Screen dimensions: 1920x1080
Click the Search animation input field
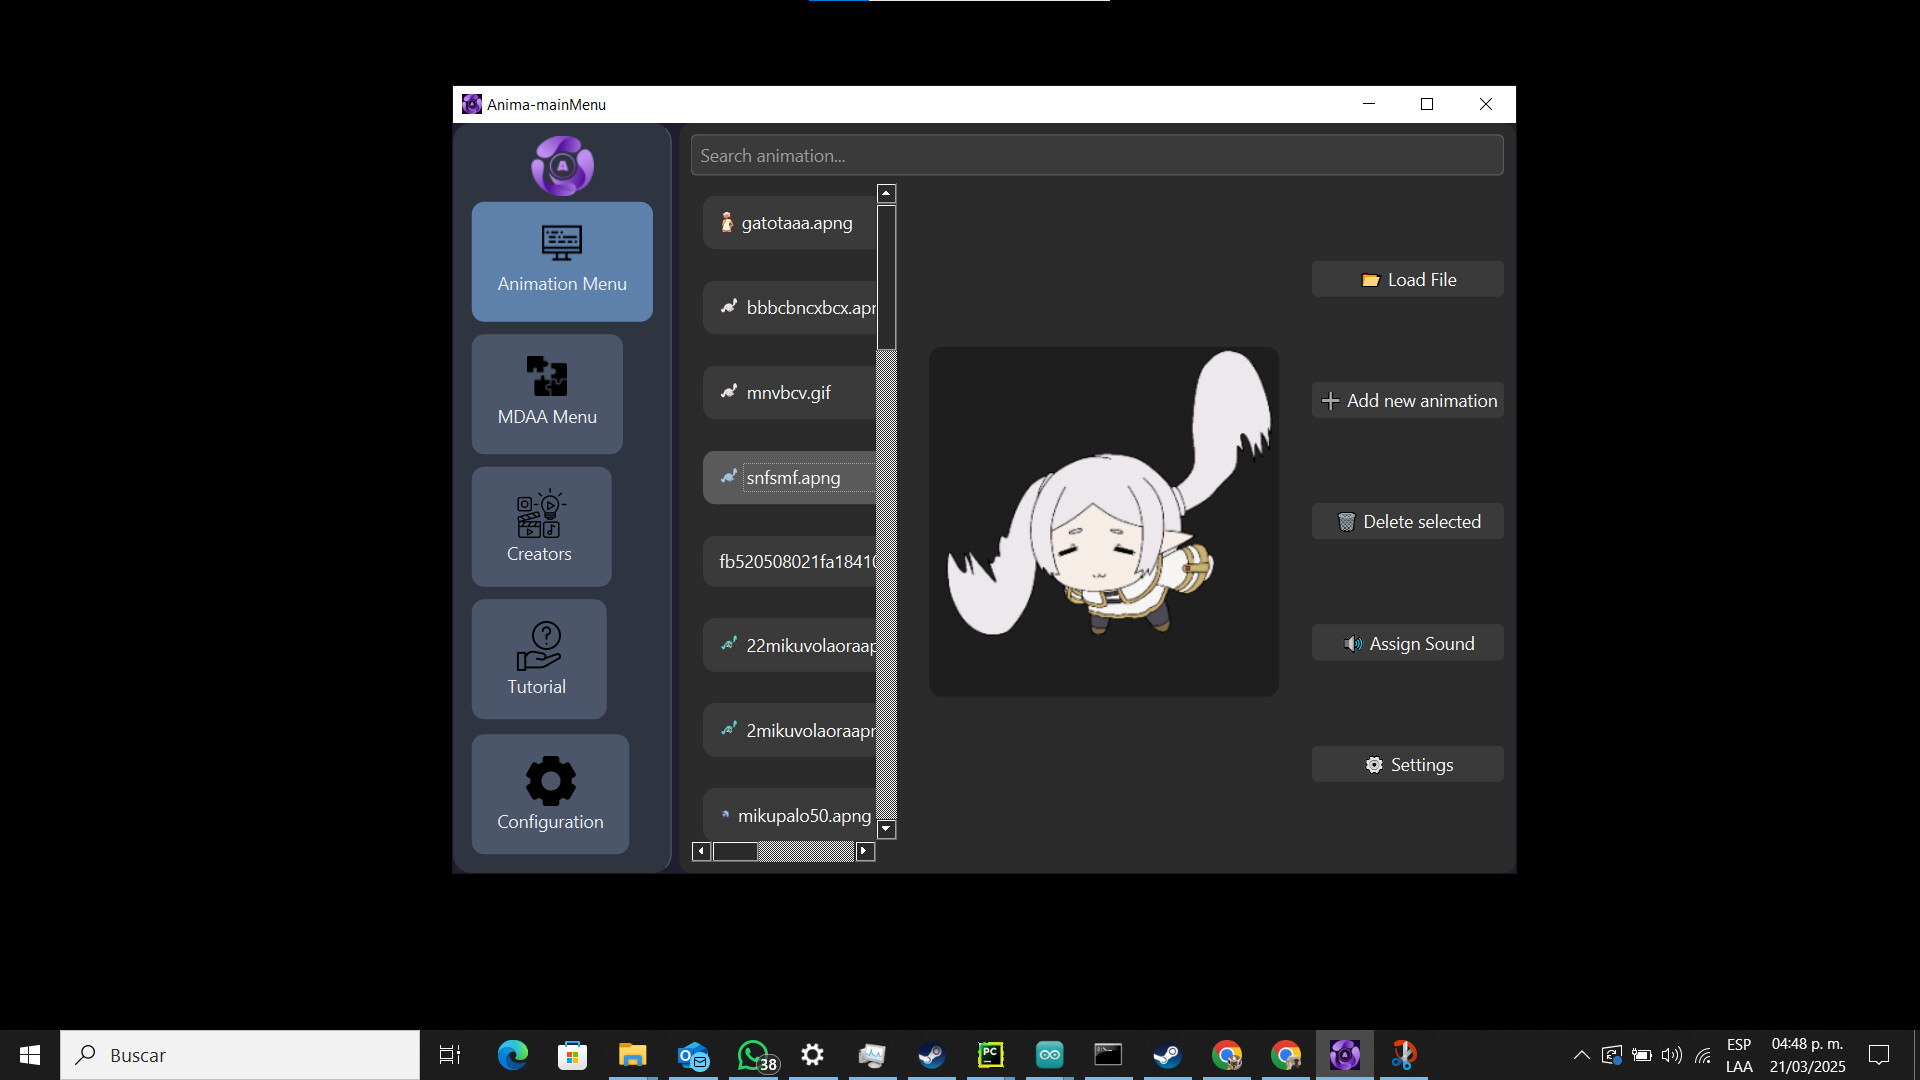point(1097,155)
